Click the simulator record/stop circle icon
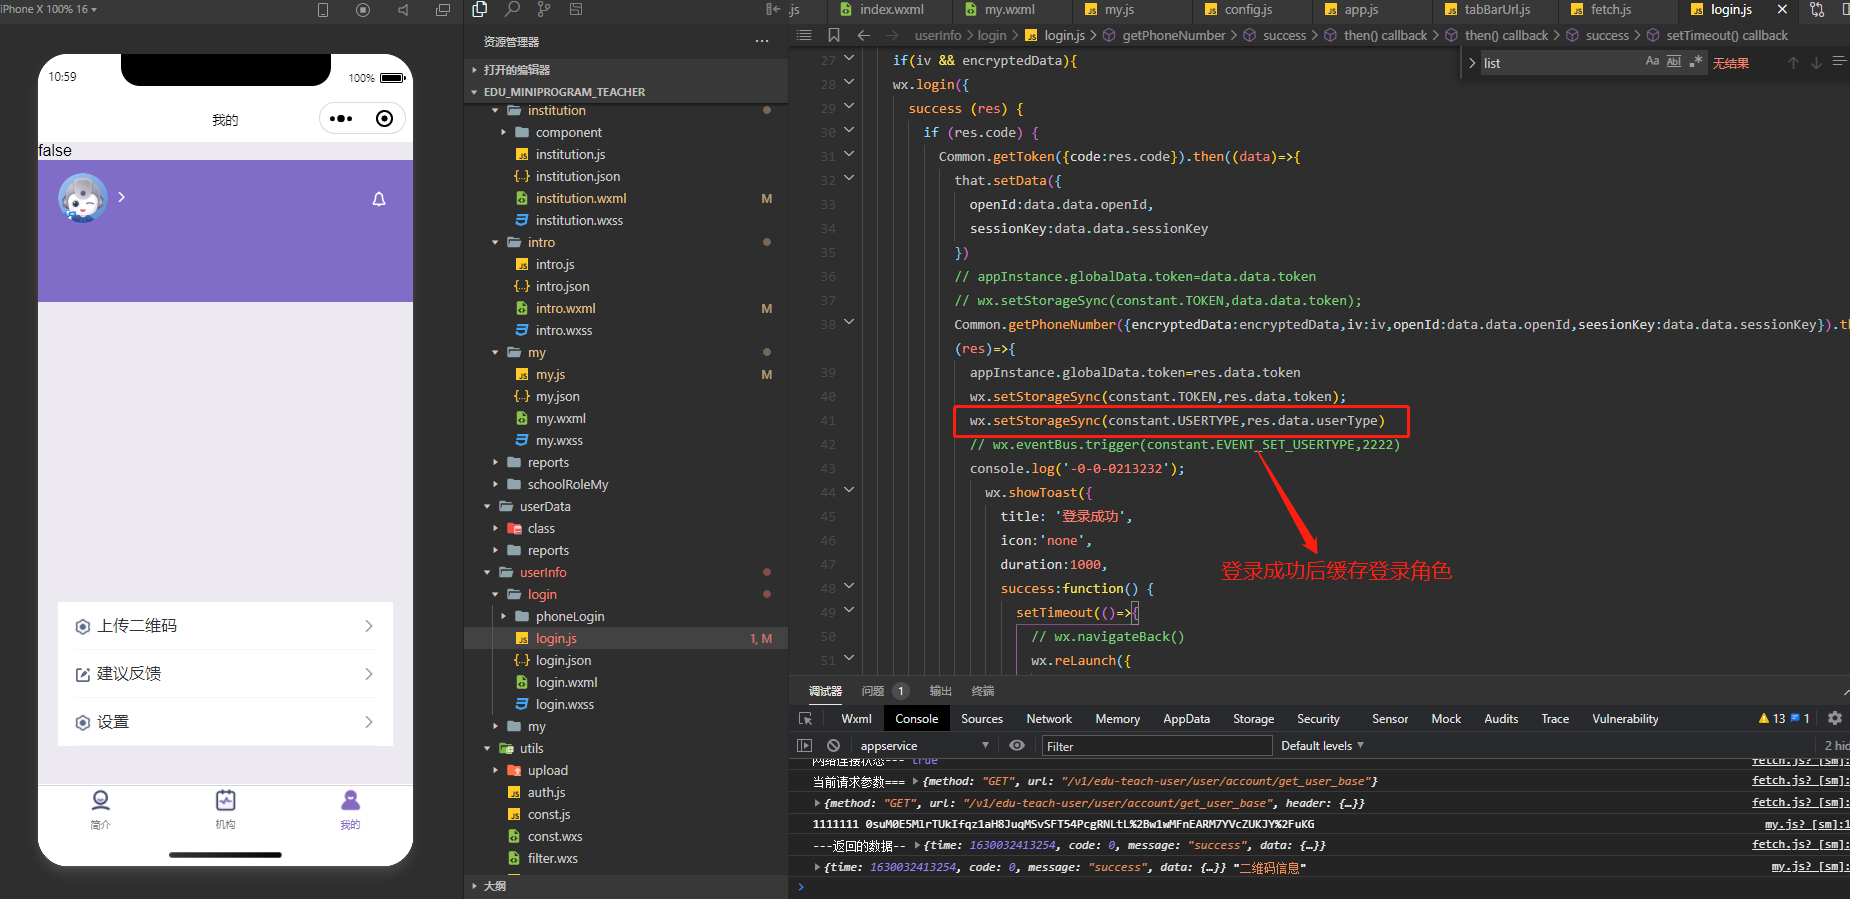This screenshot has width=1850, height=899. 363,10
